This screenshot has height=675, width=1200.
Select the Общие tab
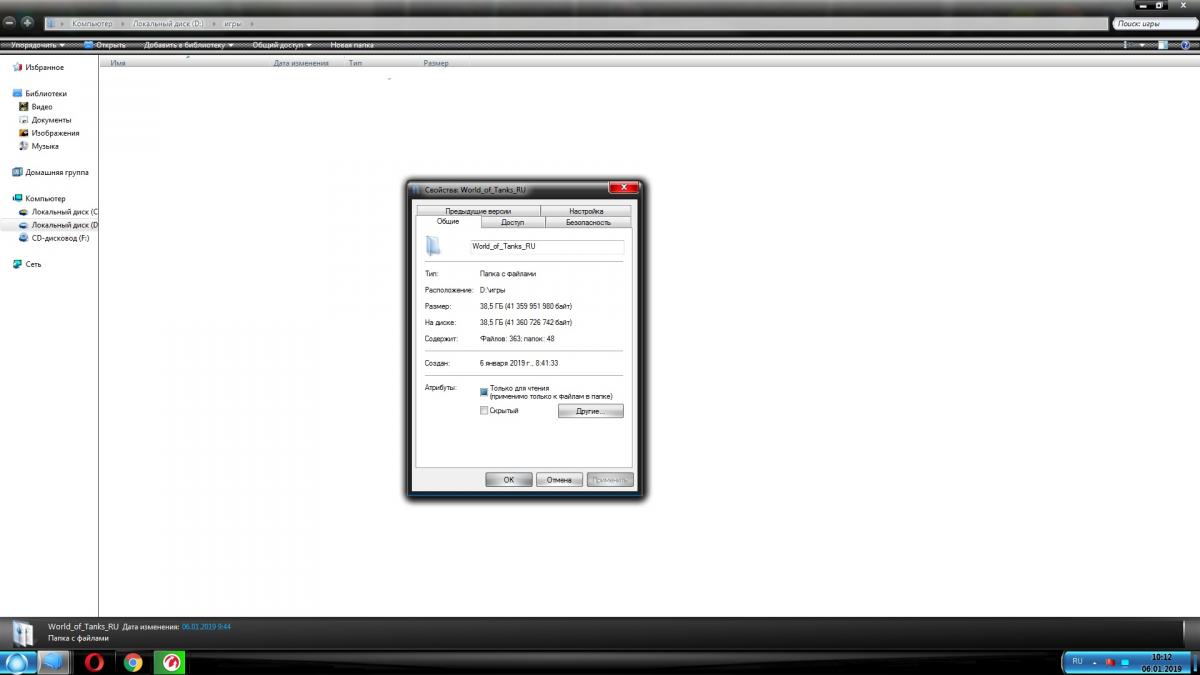[x=447, y=222]
